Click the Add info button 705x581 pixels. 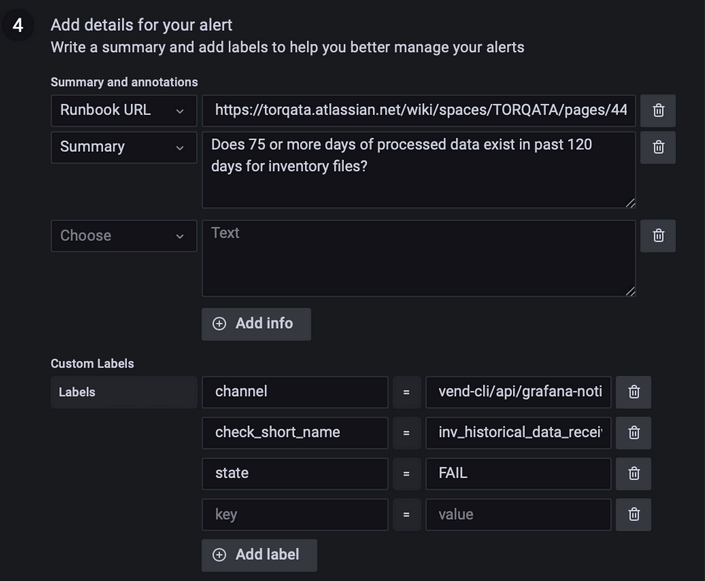coord(256,324)
